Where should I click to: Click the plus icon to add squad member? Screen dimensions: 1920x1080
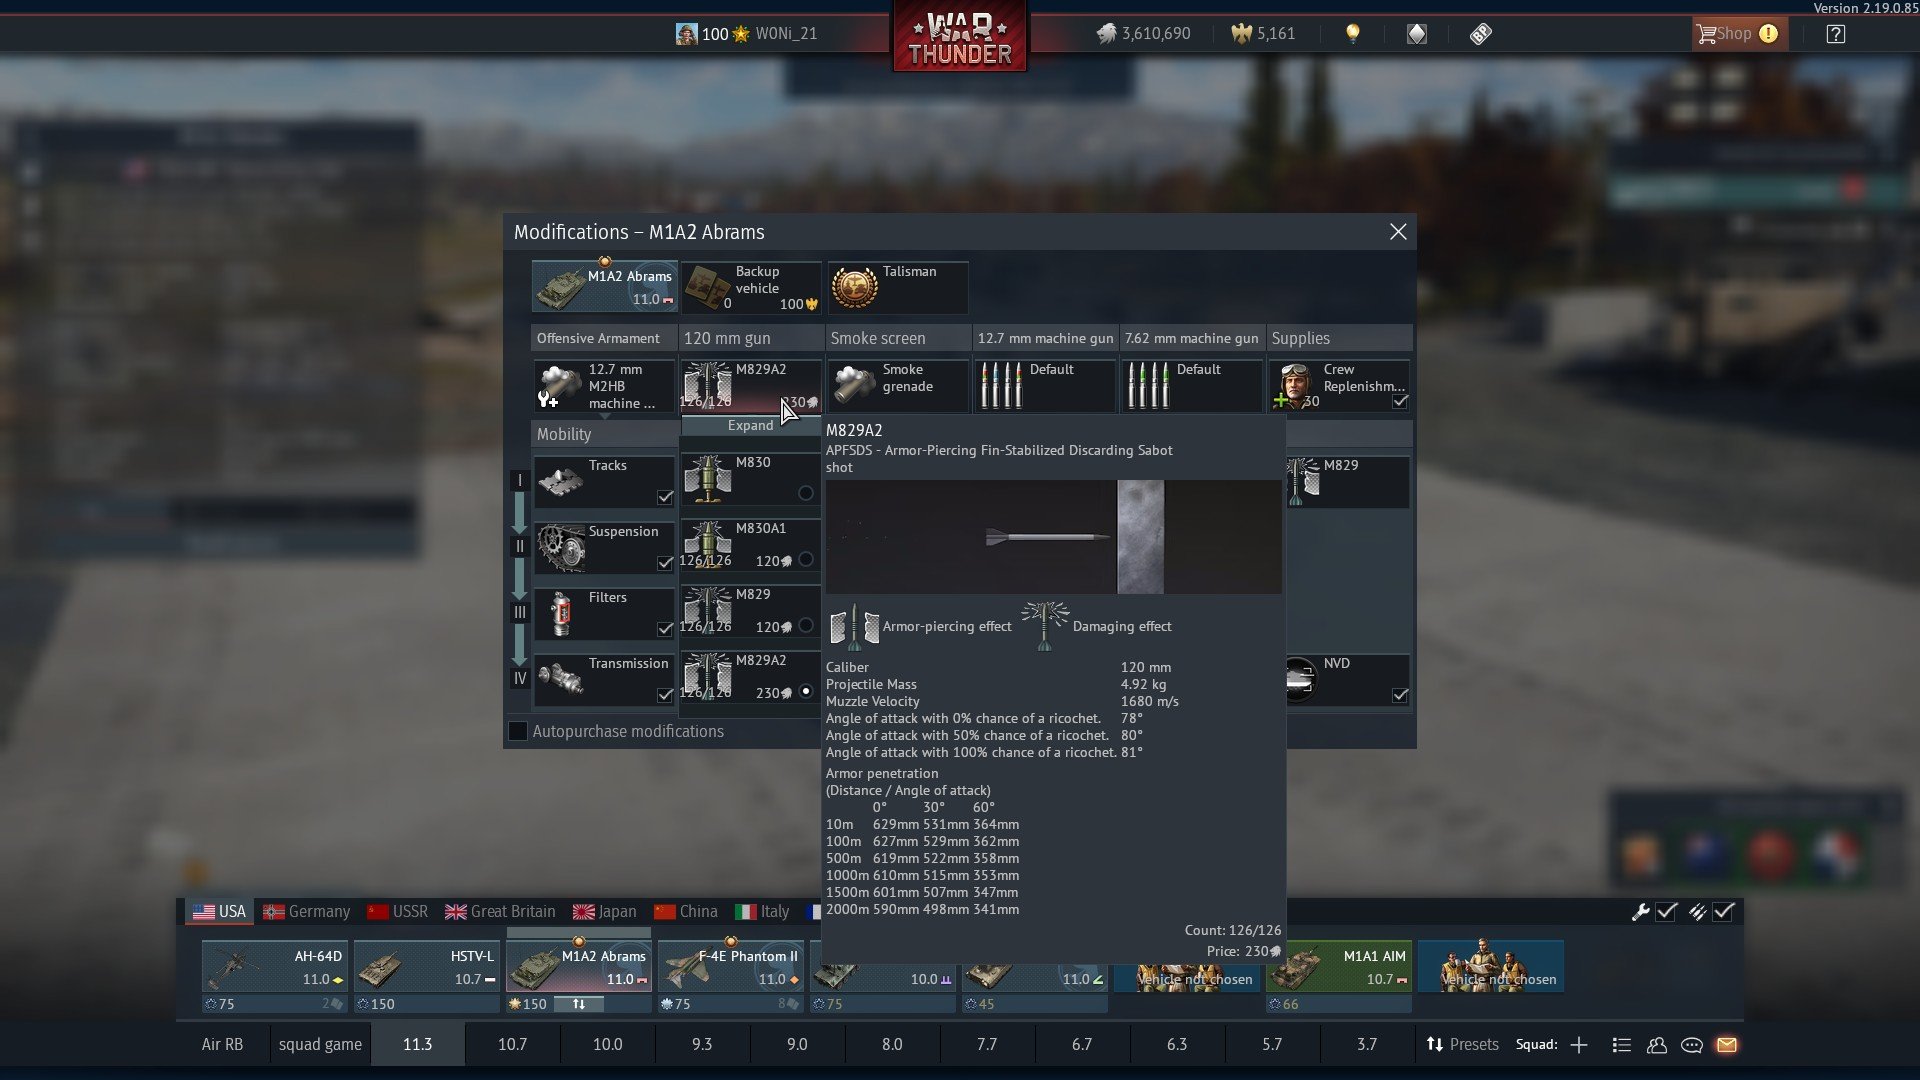pos(1579,1045)
